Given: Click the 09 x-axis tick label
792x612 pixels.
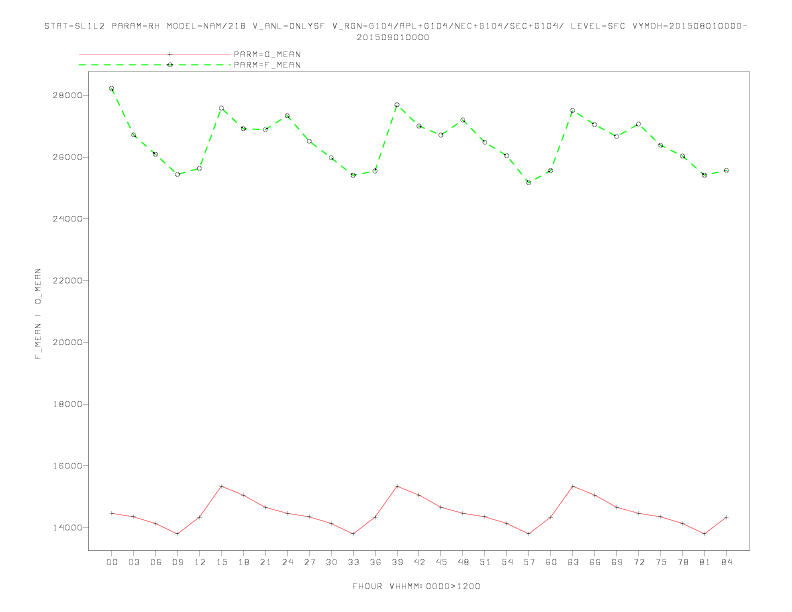Looking at the screenshot, I should click(x=177, y=562).
